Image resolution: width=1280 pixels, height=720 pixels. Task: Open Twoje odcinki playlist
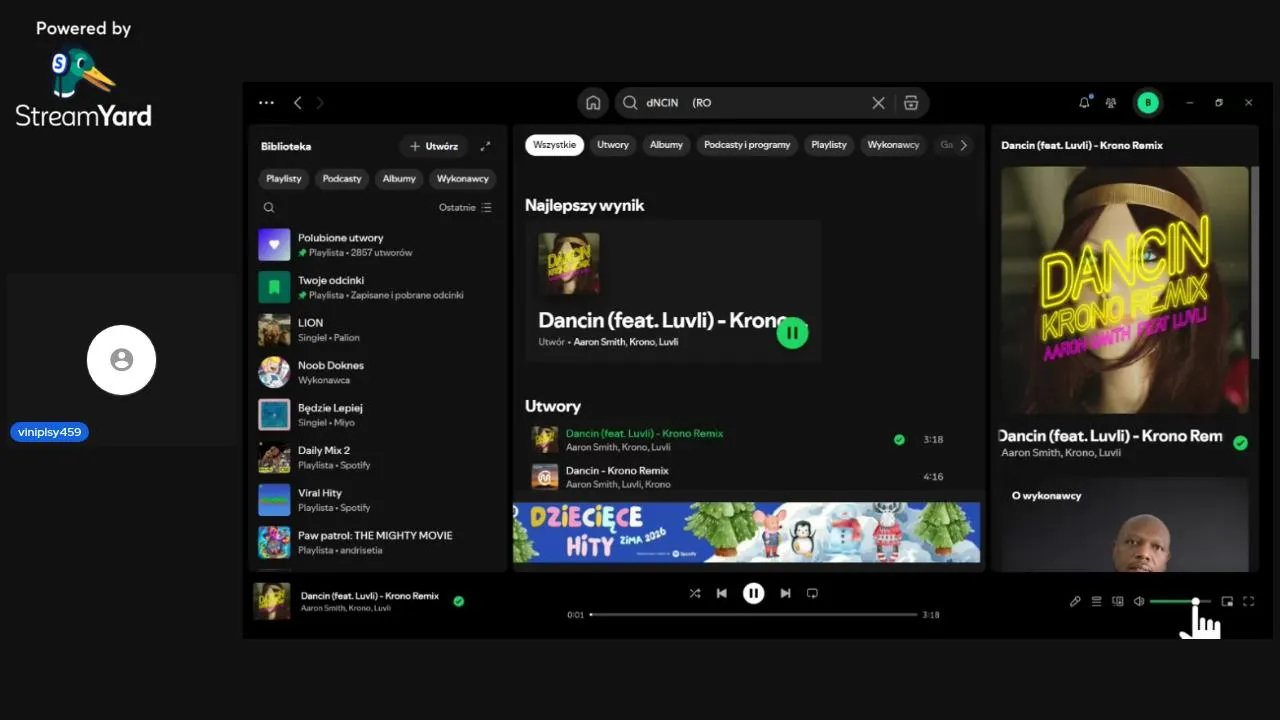pos(378,287)
